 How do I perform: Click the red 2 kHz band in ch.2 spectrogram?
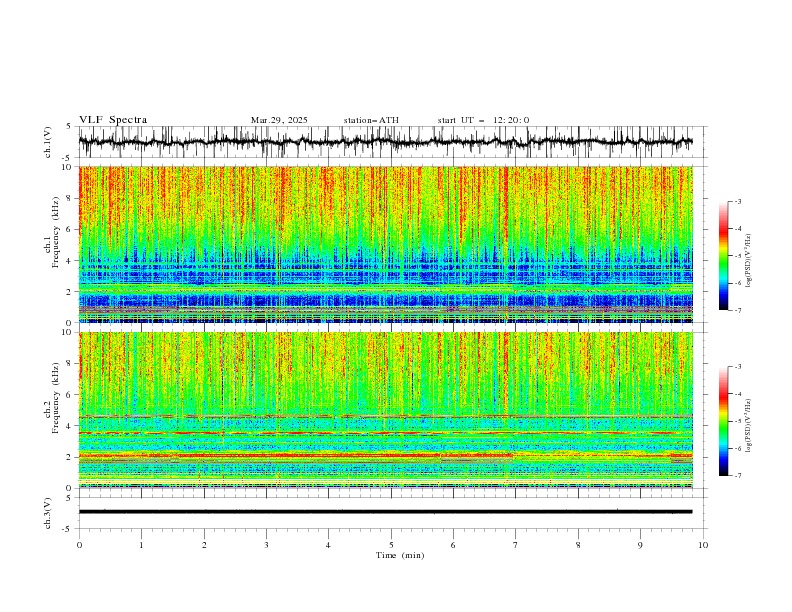(386, 455)
